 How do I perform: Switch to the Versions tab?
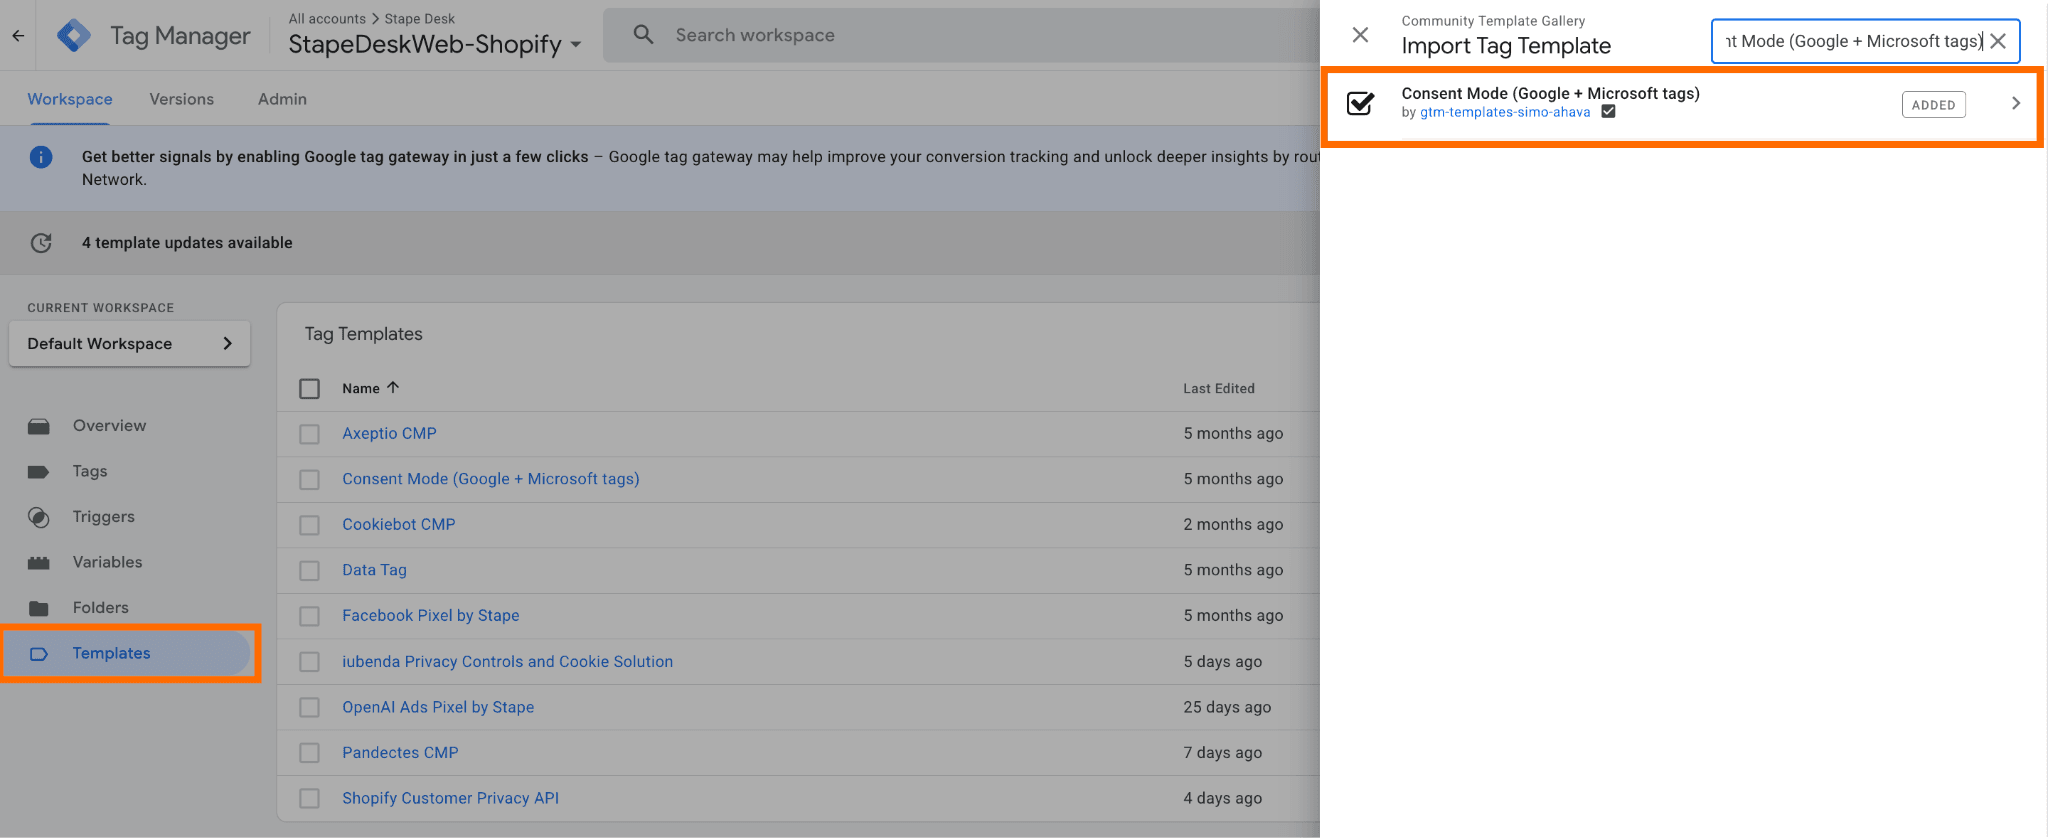pyautogui.click(x=182, y=99)
